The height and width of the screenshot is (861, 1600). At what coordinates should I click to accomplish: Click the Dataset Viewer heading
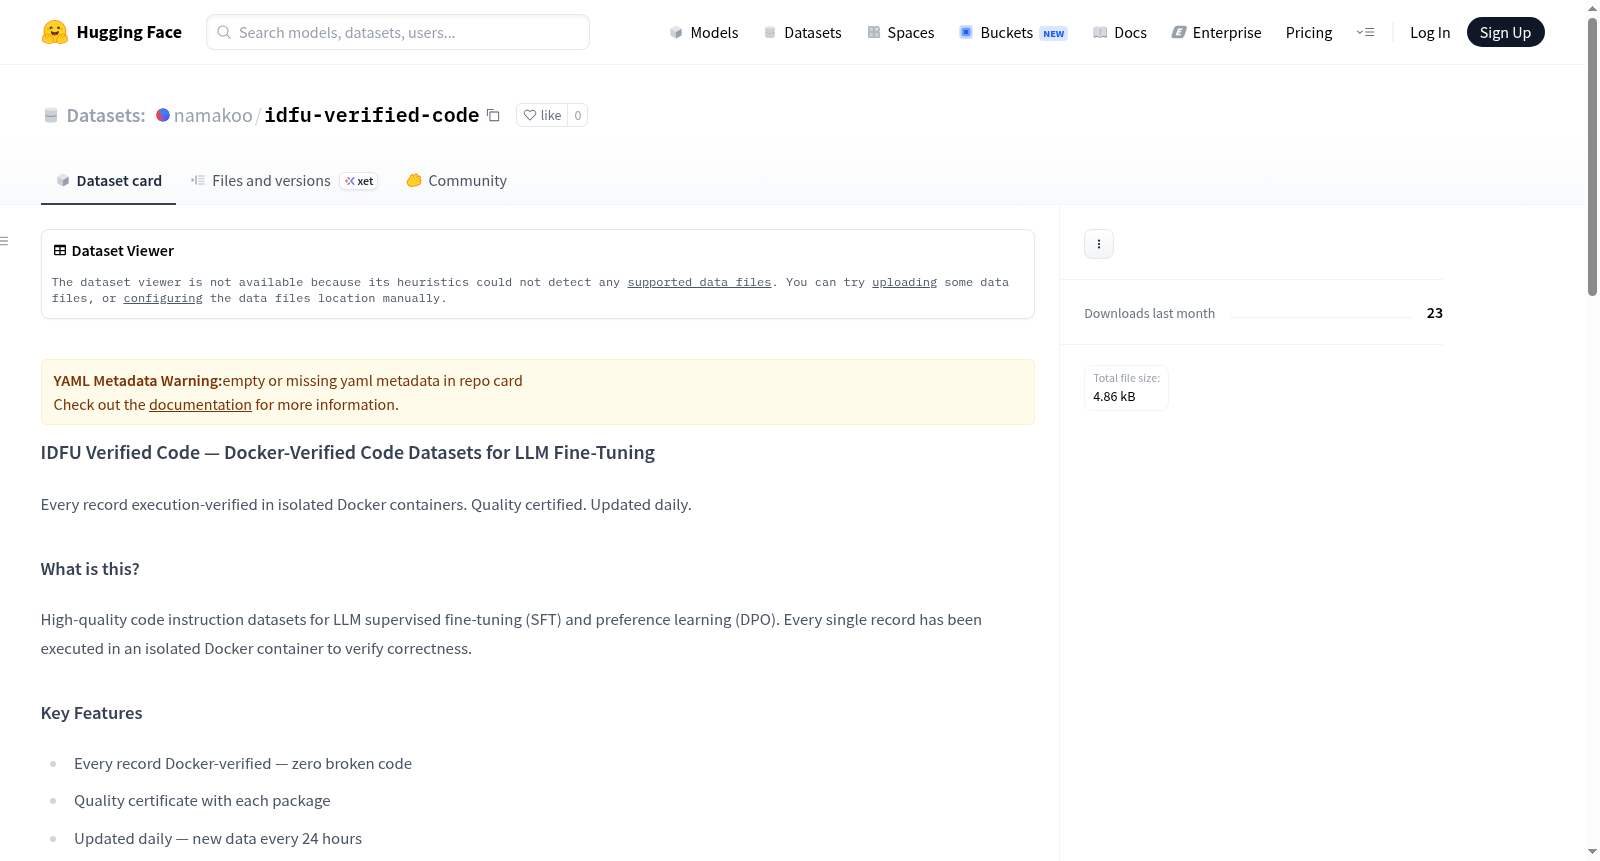(x=123, y=251)
